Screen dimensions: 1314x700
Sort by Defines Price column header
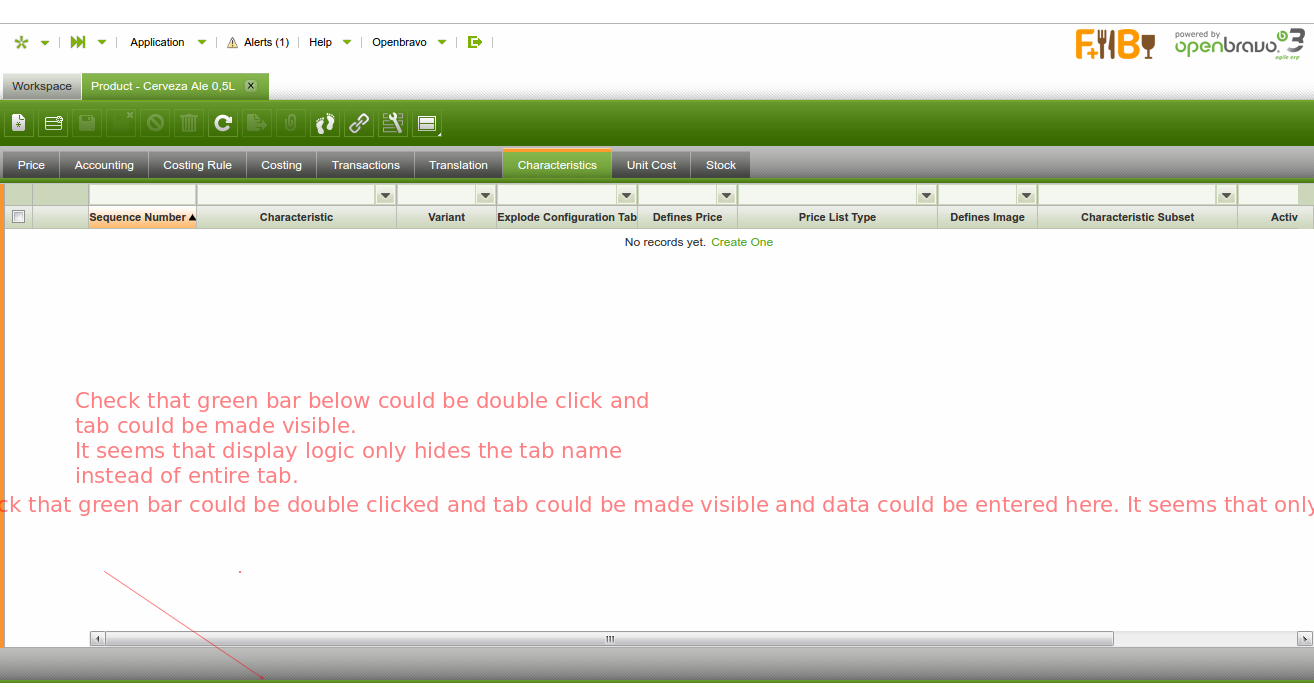point(687,217)
